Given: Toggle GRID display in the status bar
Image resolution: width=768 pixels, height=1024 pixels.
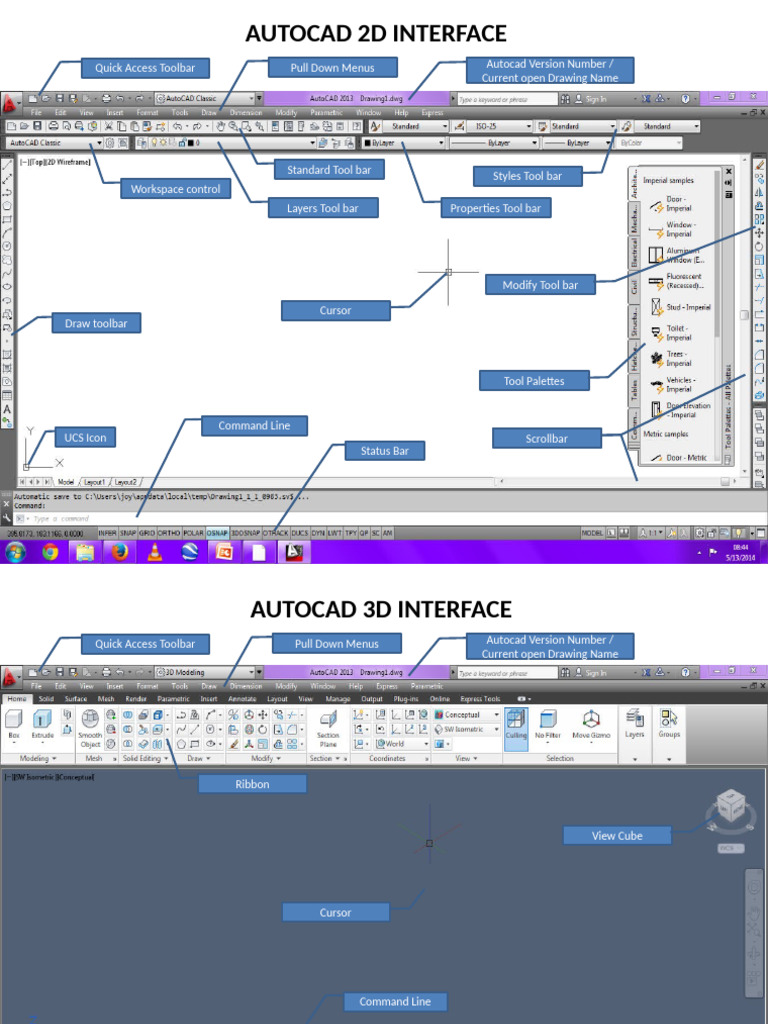Looking at the screenshot, I should pos(147,533).
